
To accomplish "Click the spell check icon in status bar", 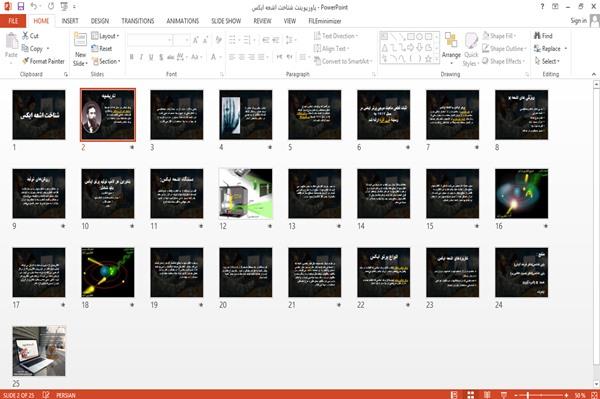I will [46, 395].
